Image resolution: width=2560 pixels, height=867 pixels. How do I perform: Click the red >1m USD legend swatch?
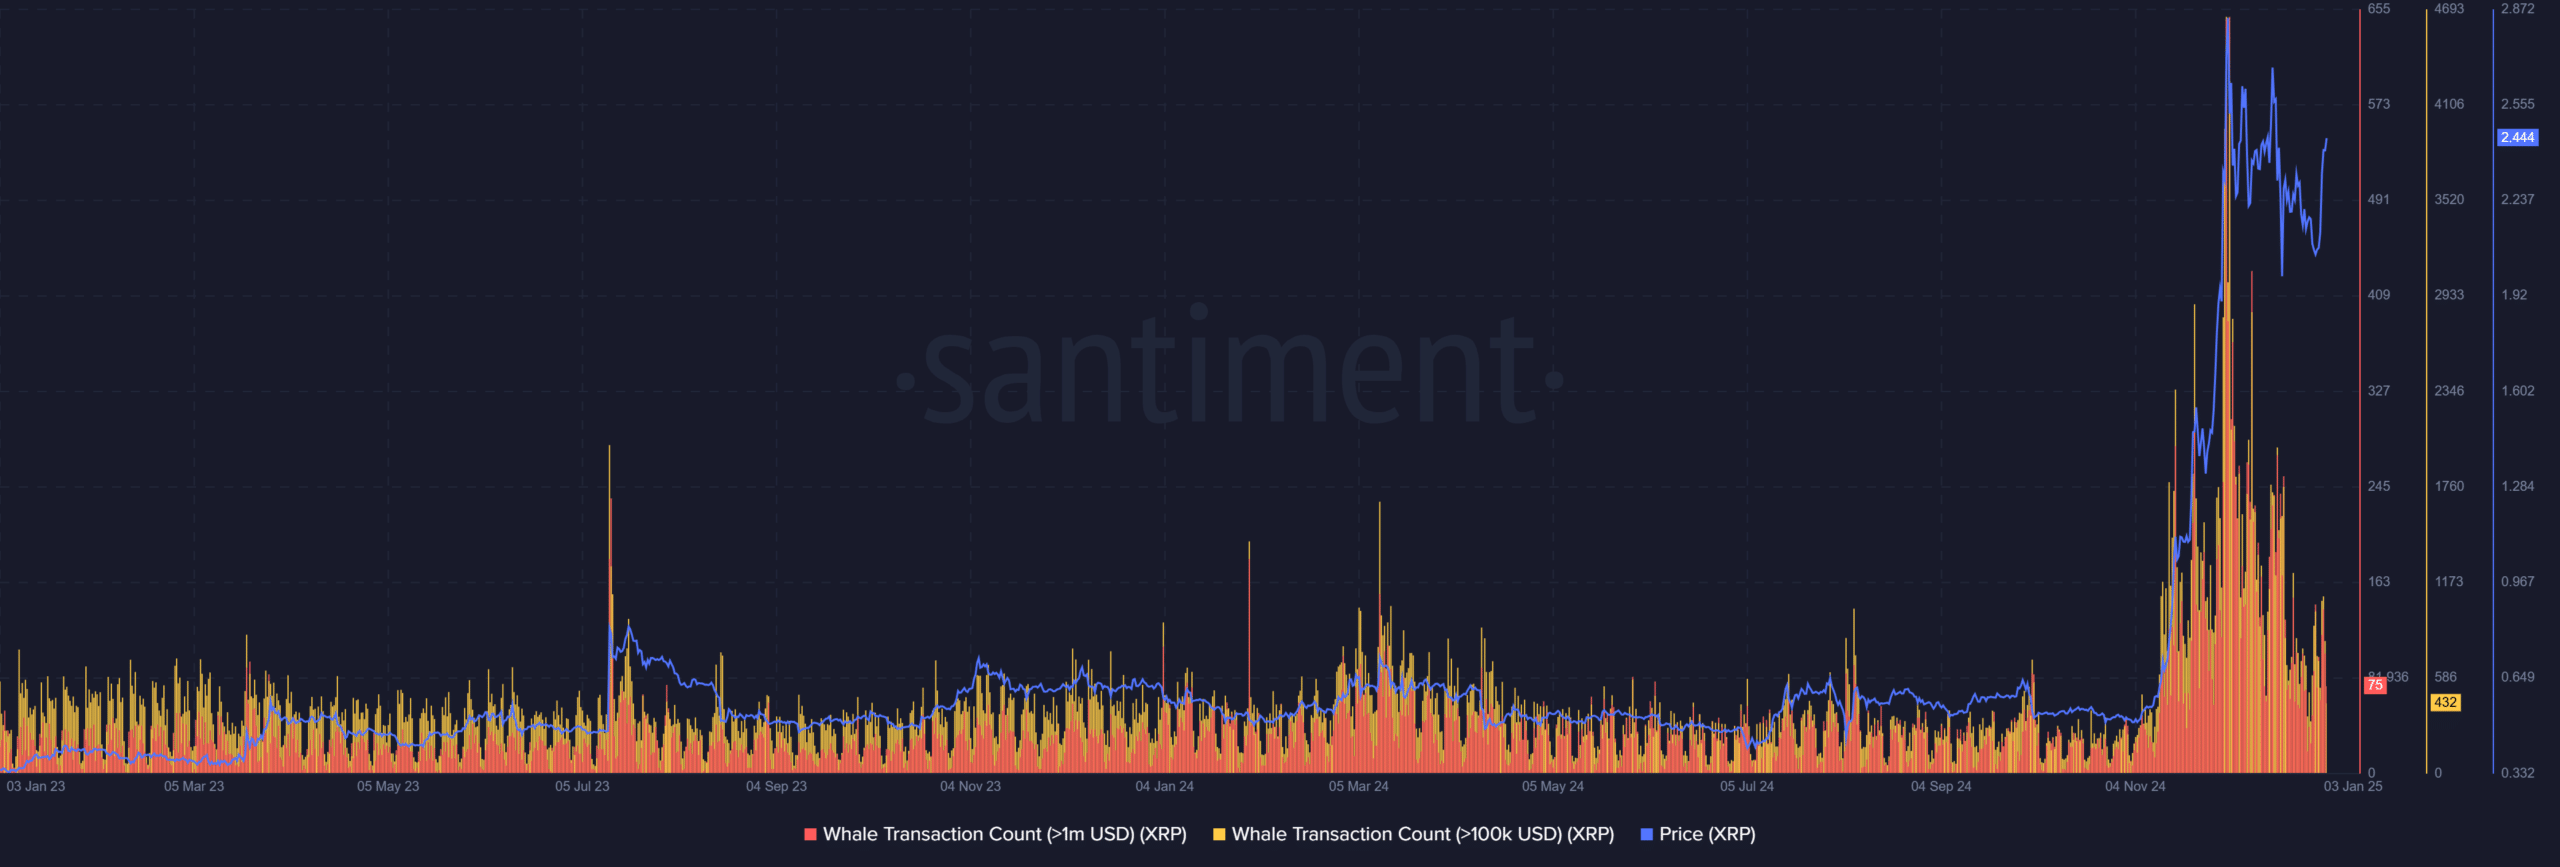point(810,834)
